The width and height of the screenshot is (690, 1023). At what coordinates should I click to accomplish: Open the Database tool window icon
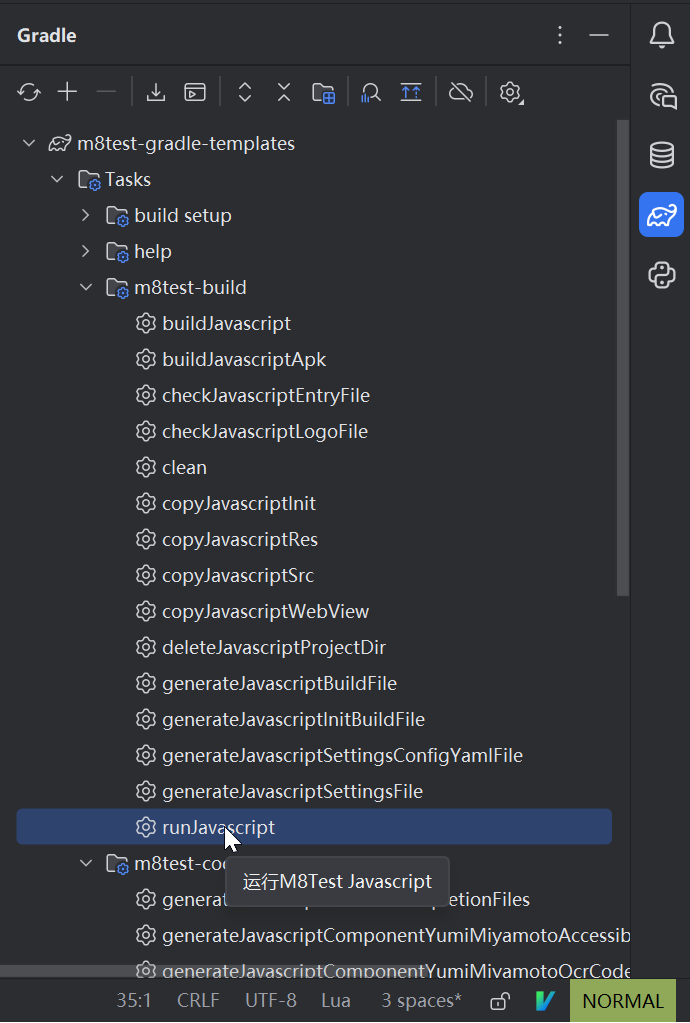[661, 155]
